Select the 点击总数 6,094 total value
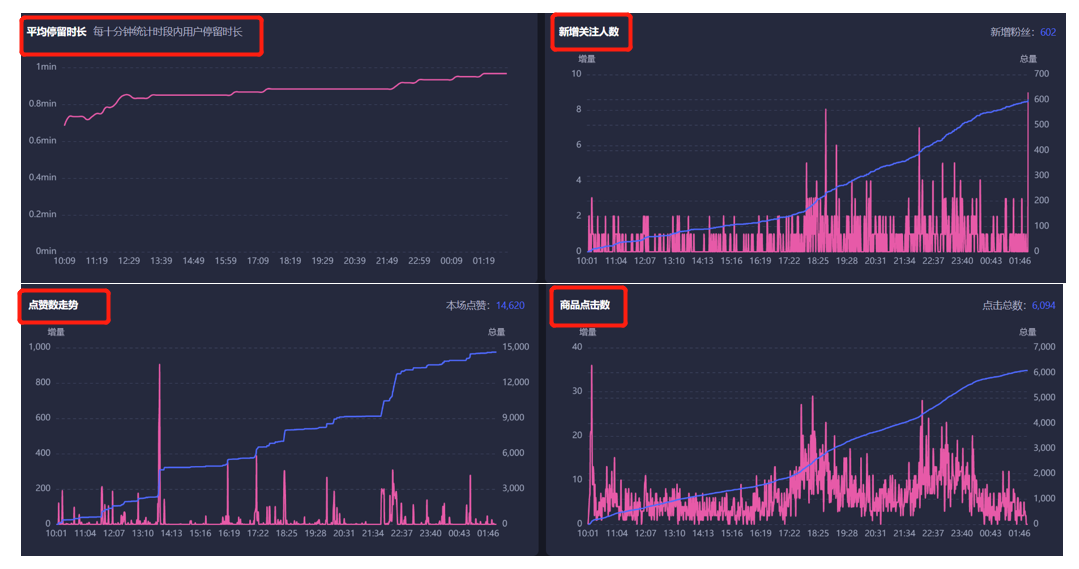The width and height of the screenshot is (1079, 569). (x=1043, y=306)
